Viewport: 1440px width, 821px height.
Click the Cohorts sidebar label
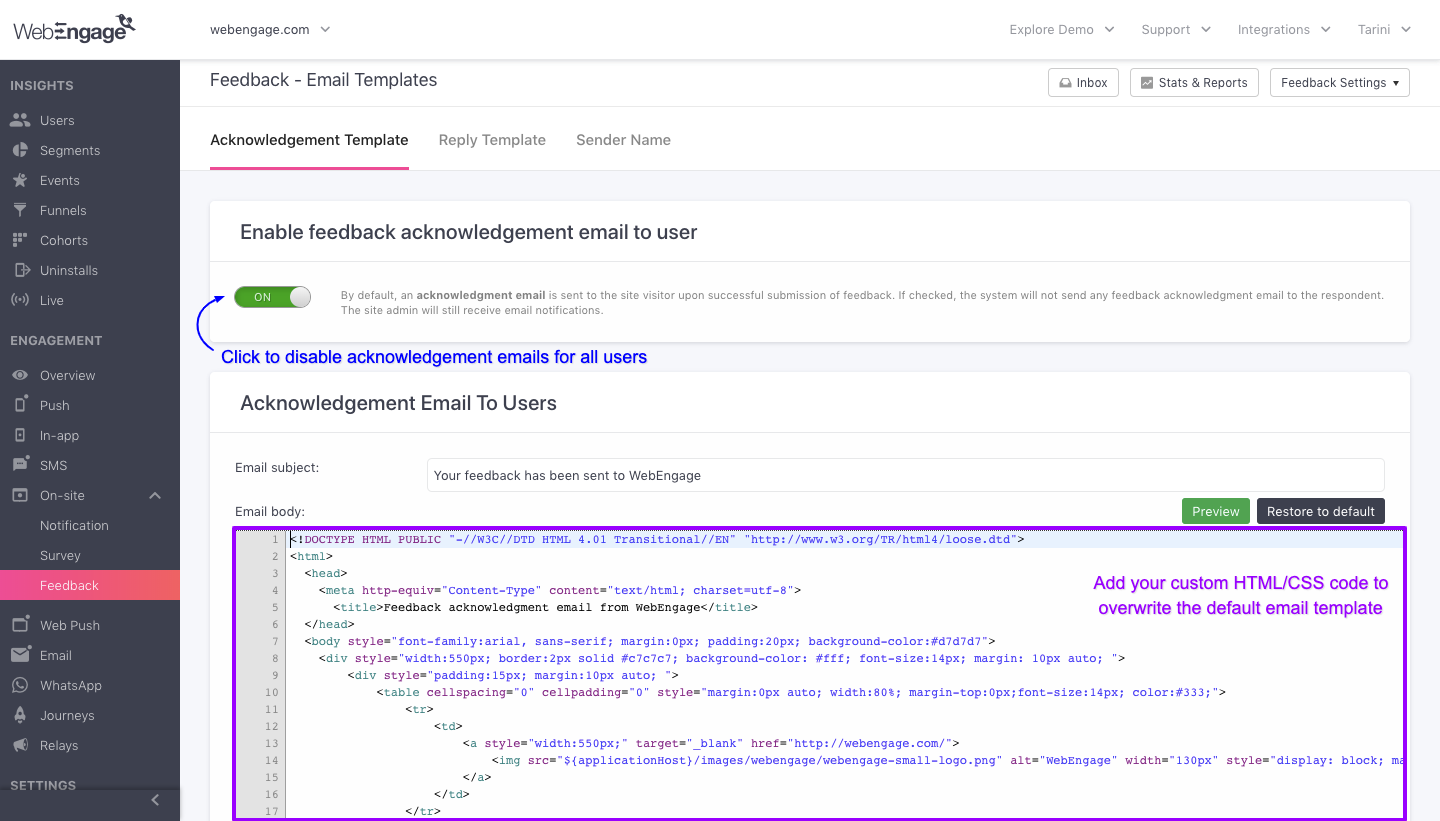click(64, 240)
